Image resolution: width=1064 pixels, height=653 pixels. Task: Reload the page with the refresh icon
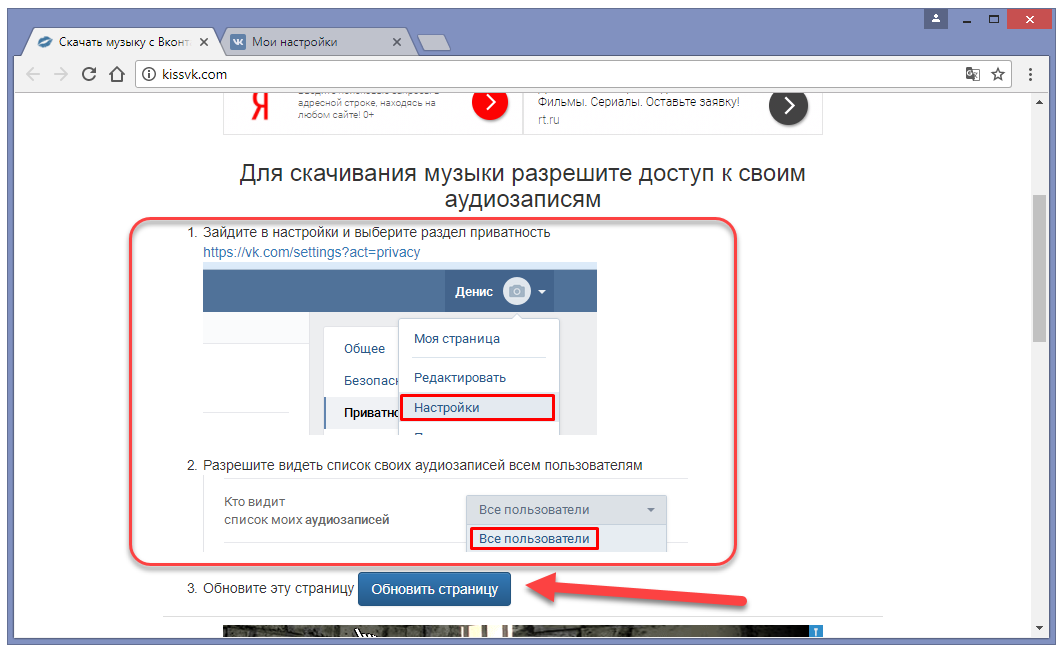[x=89, y=74]
